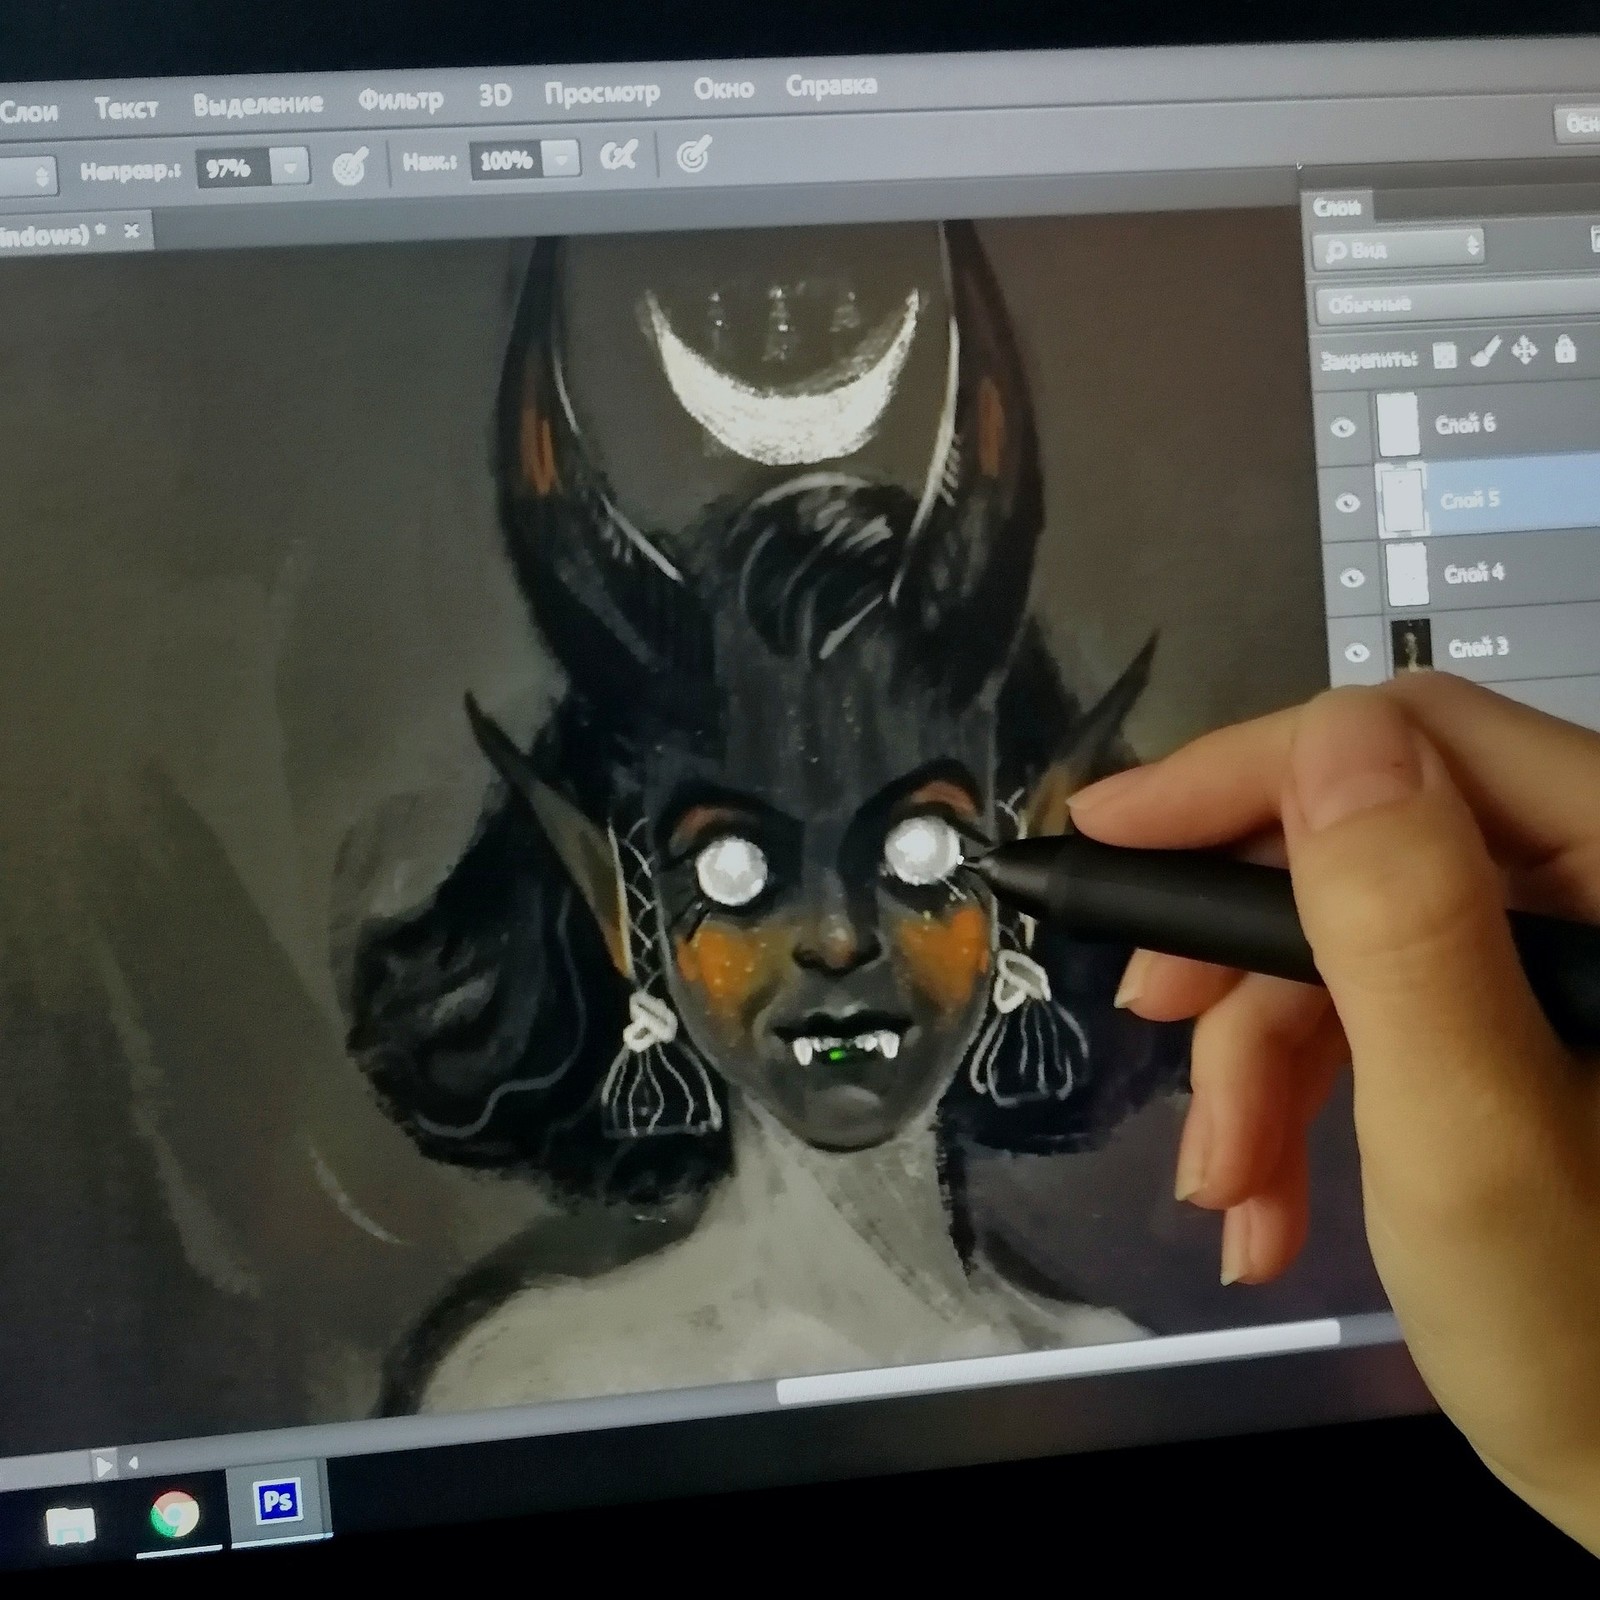
Task: Open the Обычные blend mode dropdown
Action: (1458, 300)
